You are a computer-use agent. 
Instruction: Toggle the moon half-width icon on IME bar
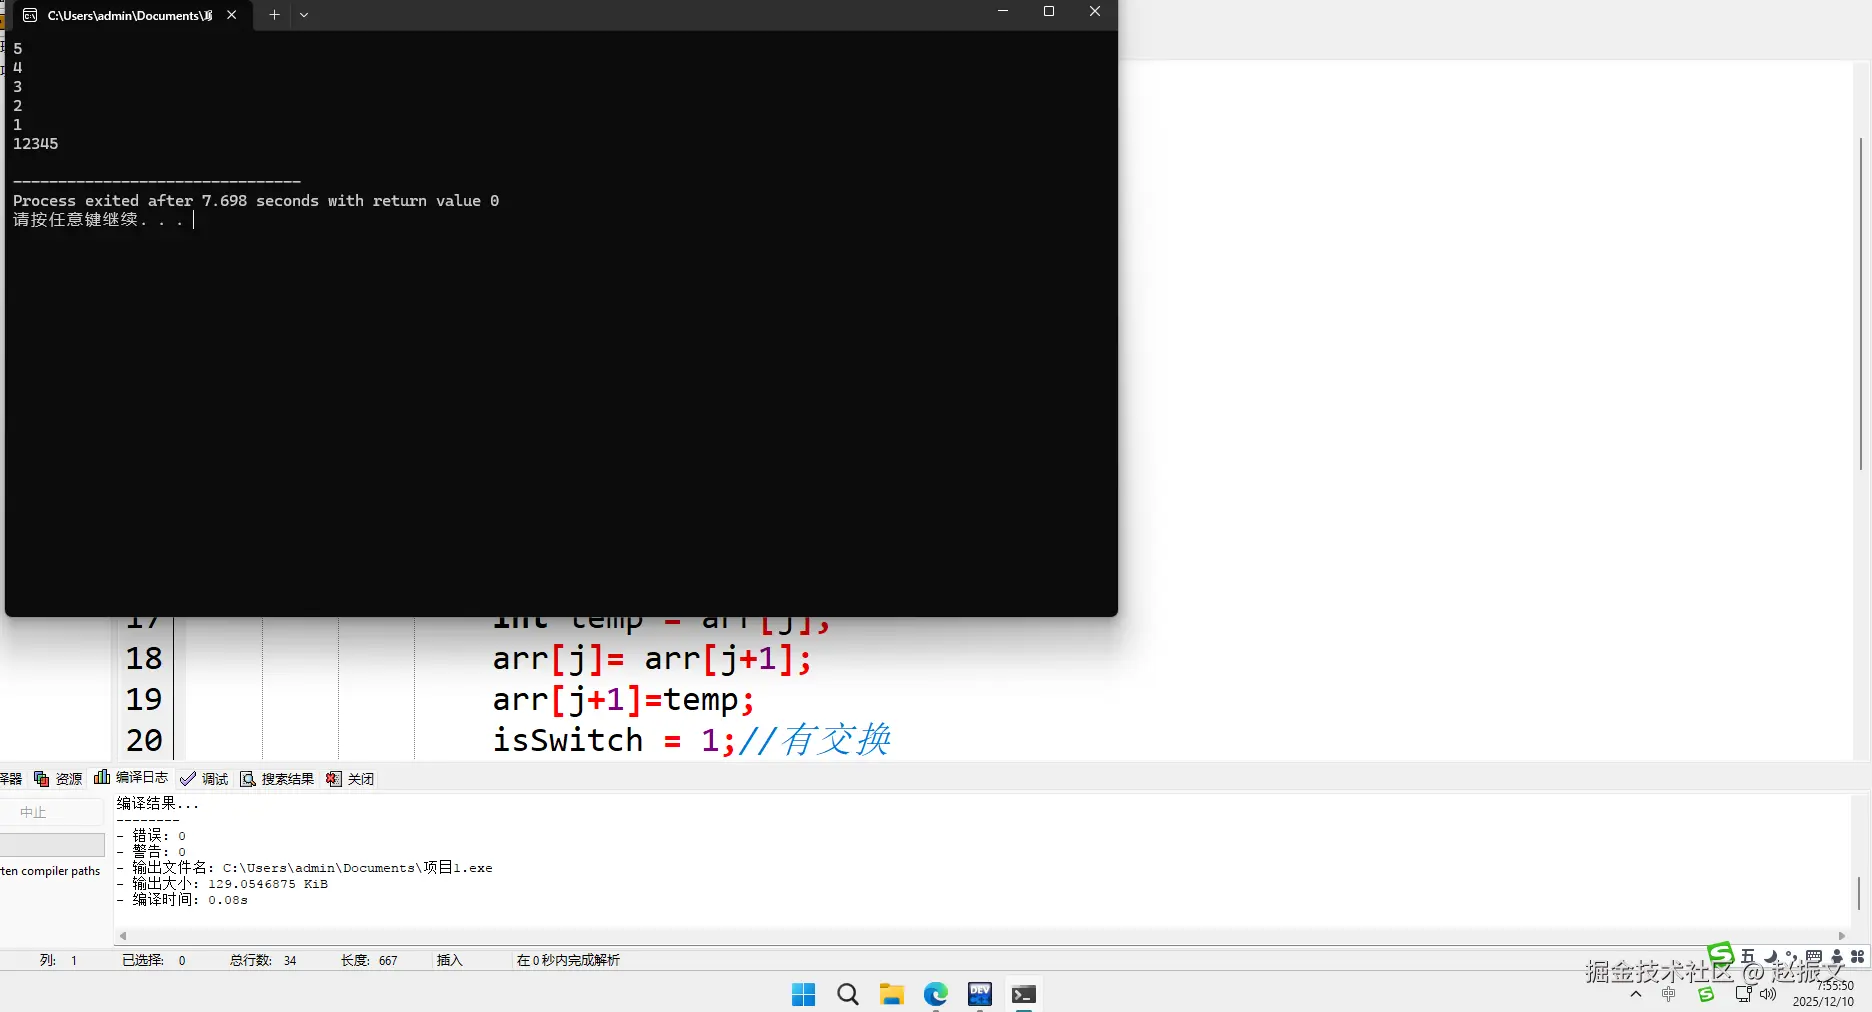(x=1770, y=956)
